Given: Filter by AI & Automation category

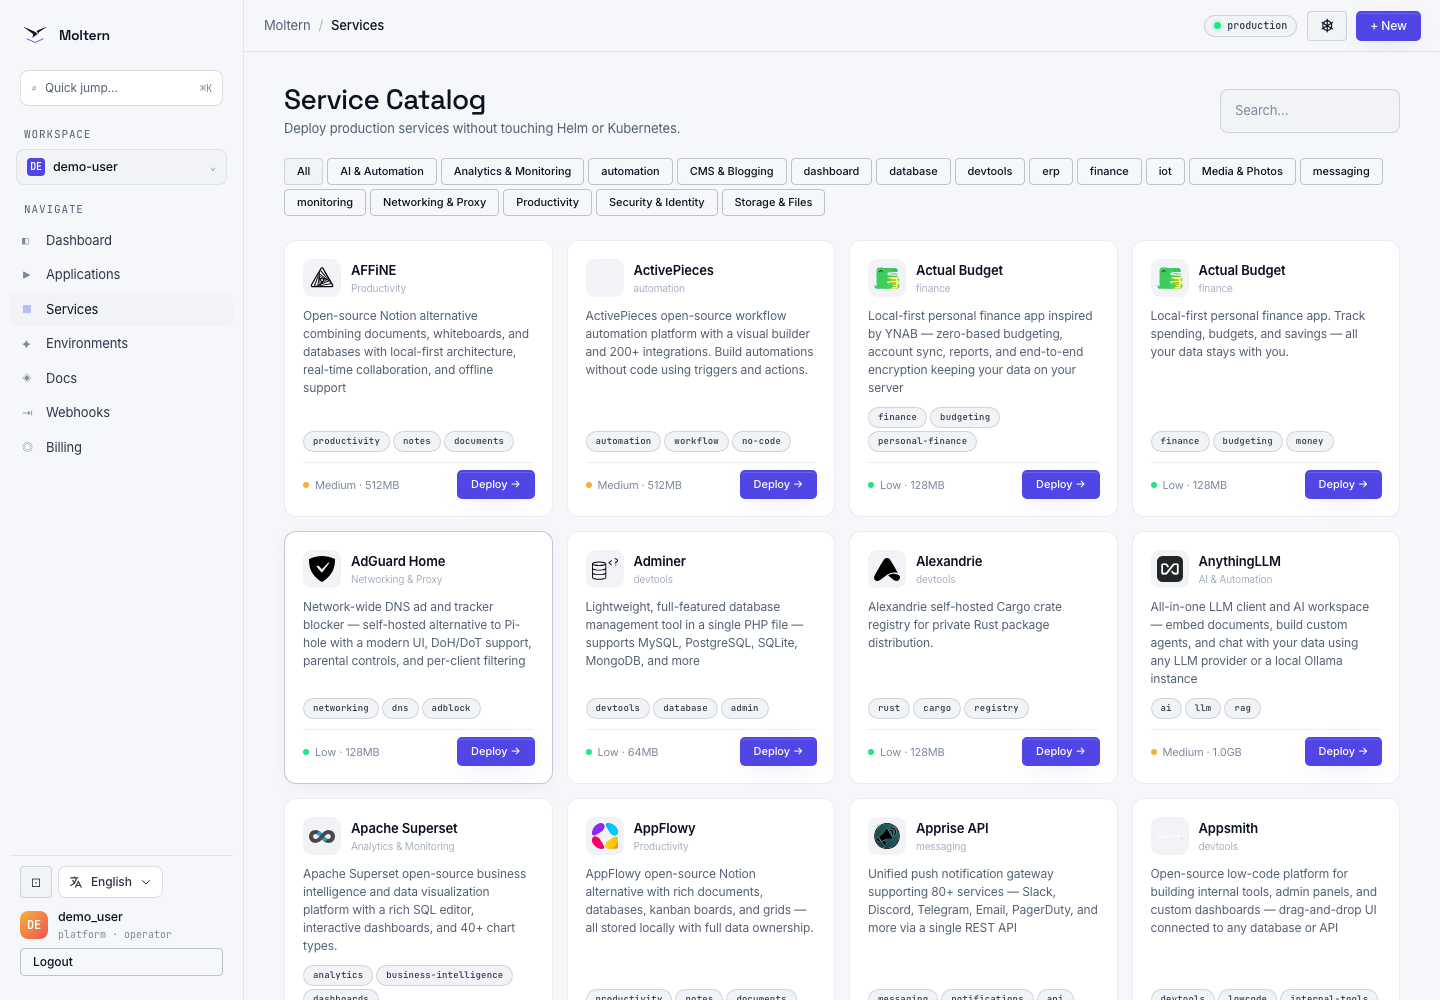Looking at the screenshot, I should [x=382, y=172].
